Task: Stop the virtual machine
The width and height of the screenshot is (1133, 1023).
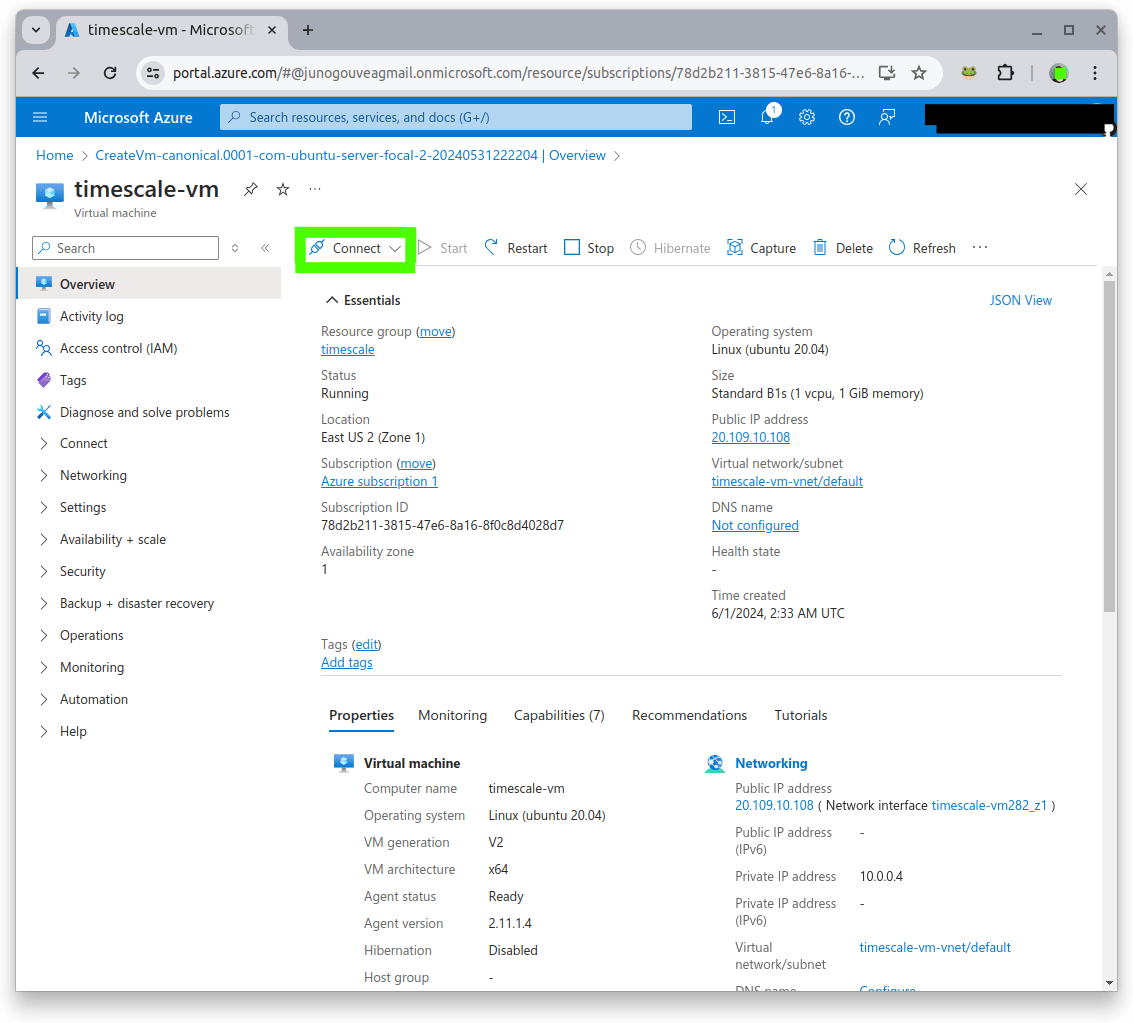Action: pyautogui.click(x=588, y=247)
